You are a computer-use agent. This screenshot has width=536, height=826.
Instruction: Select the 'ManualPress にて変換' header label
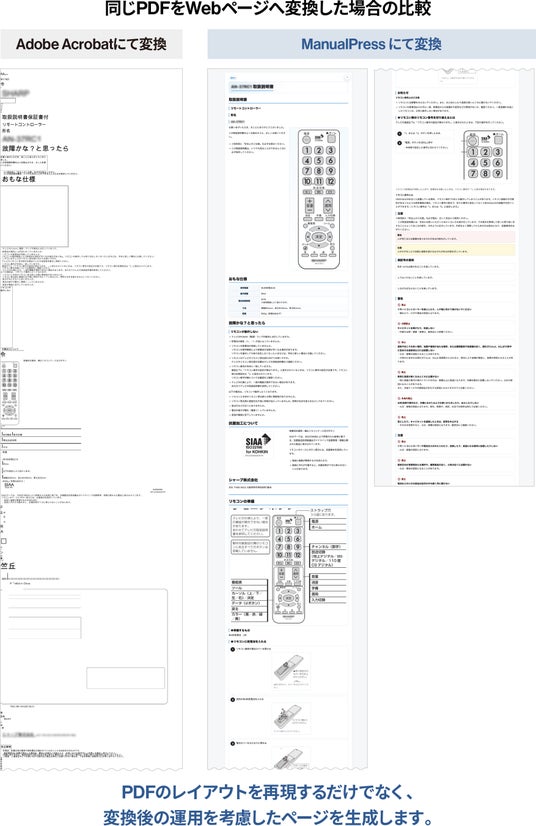[x=371, y=44]
